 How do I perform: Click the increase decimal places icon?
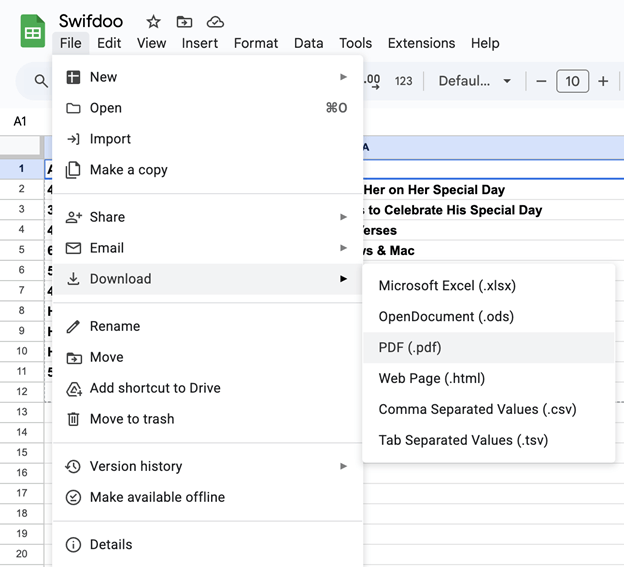tap(372, 81)
